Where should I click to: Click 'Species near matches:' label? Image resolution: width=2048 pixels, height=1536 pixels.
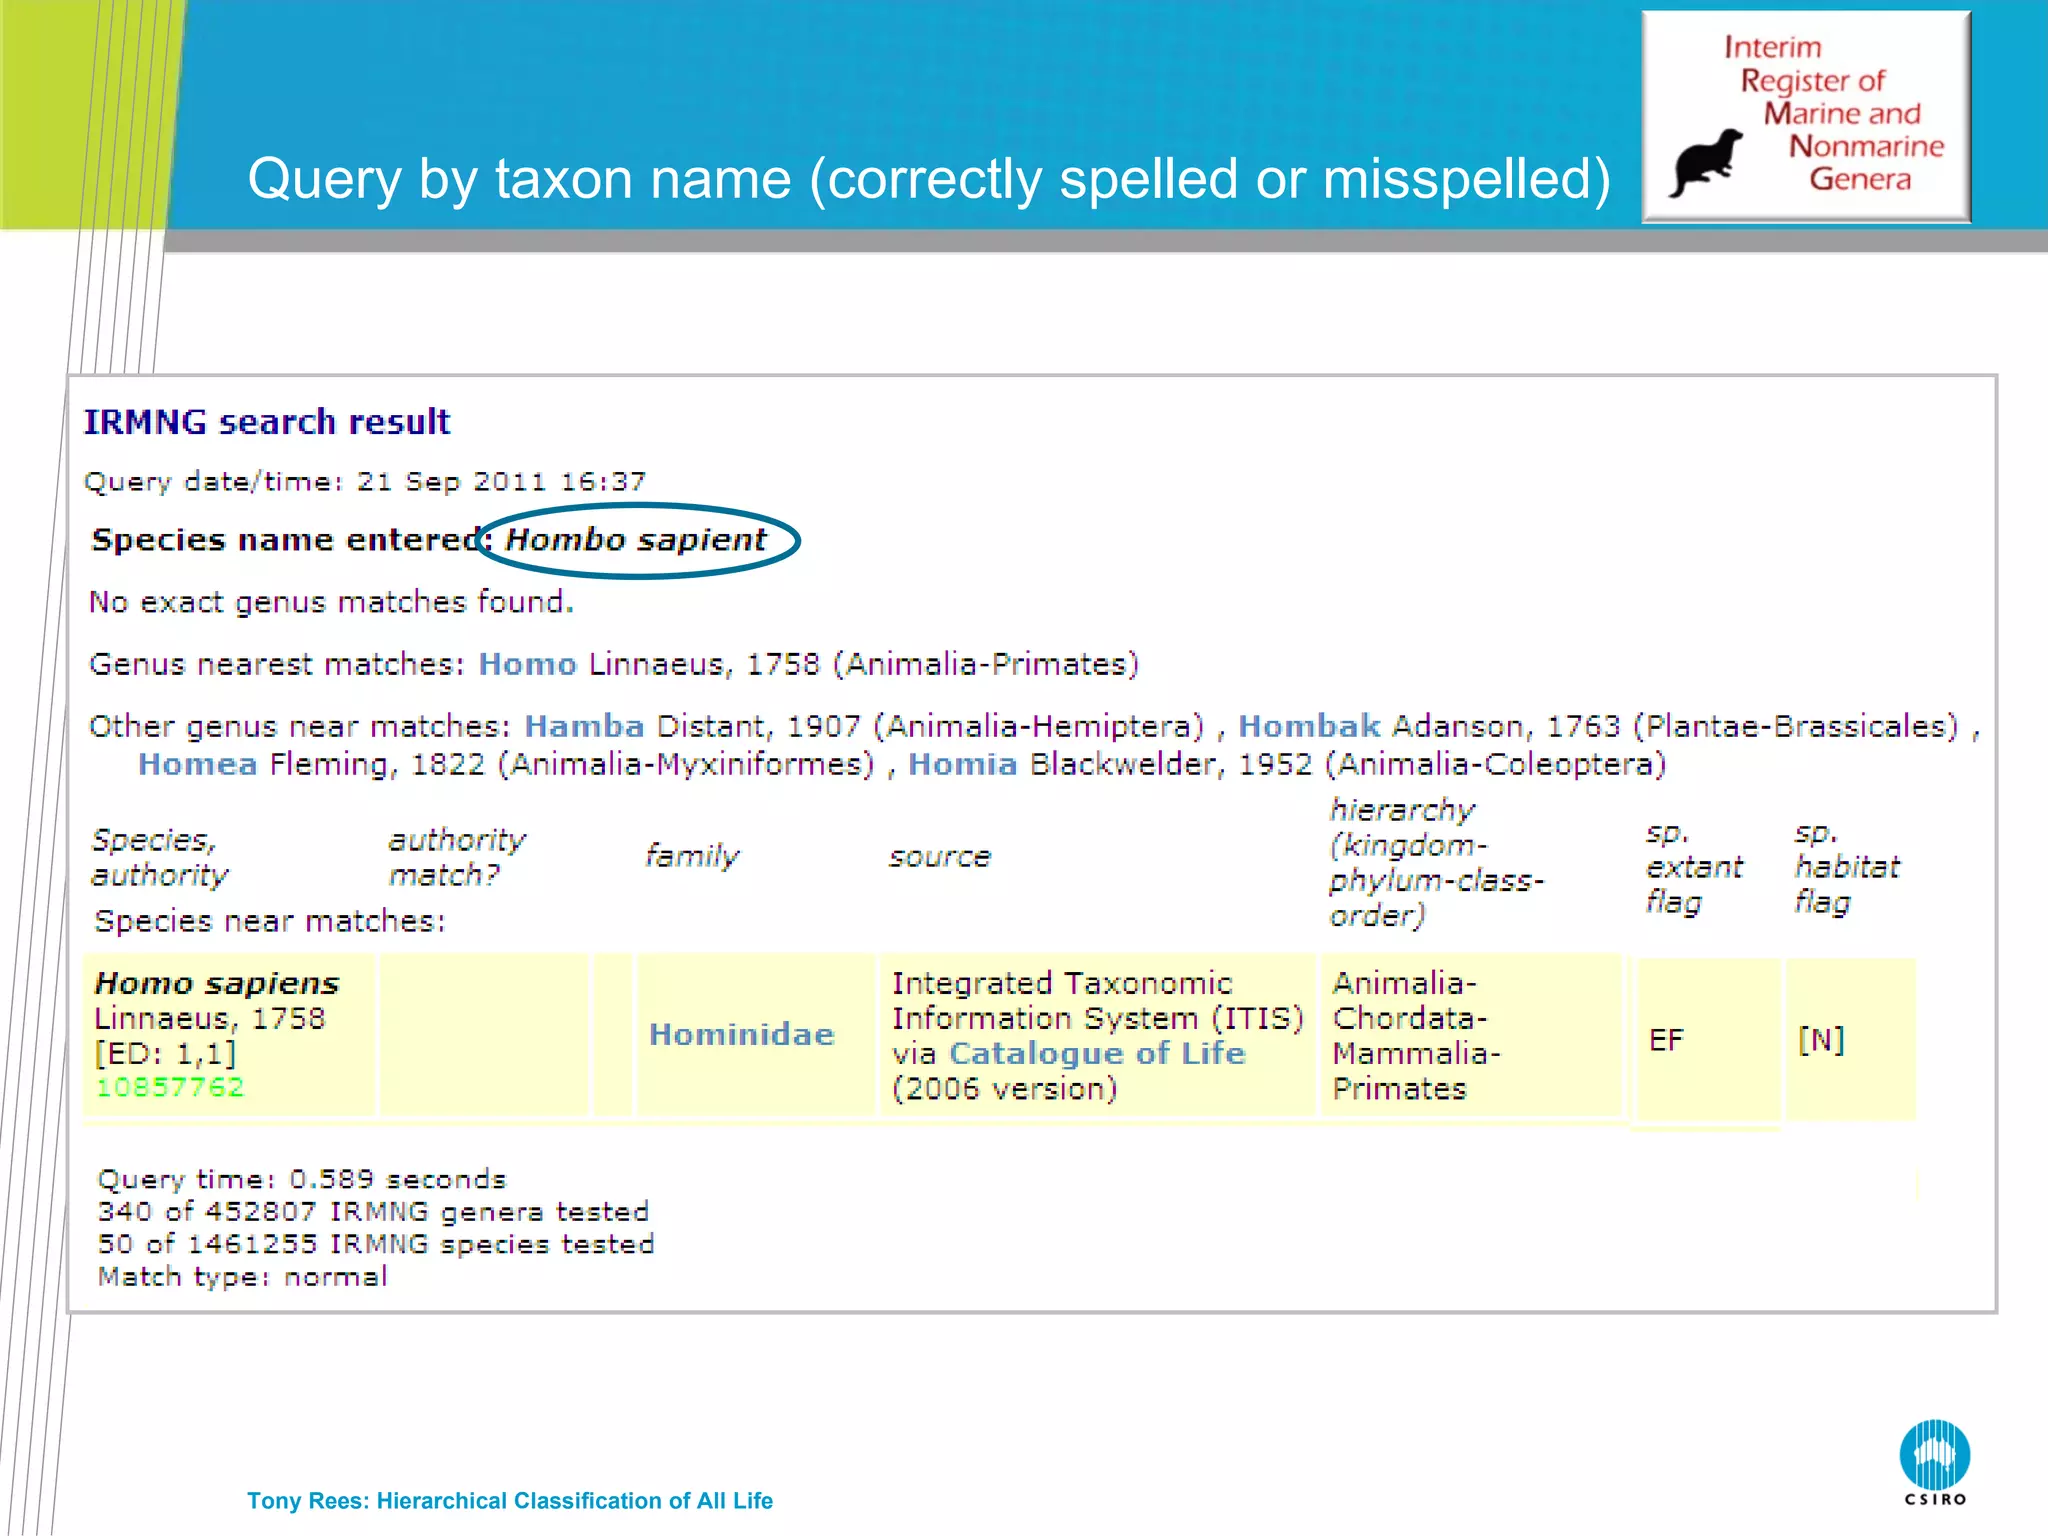pyautogui.click(x=270, y=921)
